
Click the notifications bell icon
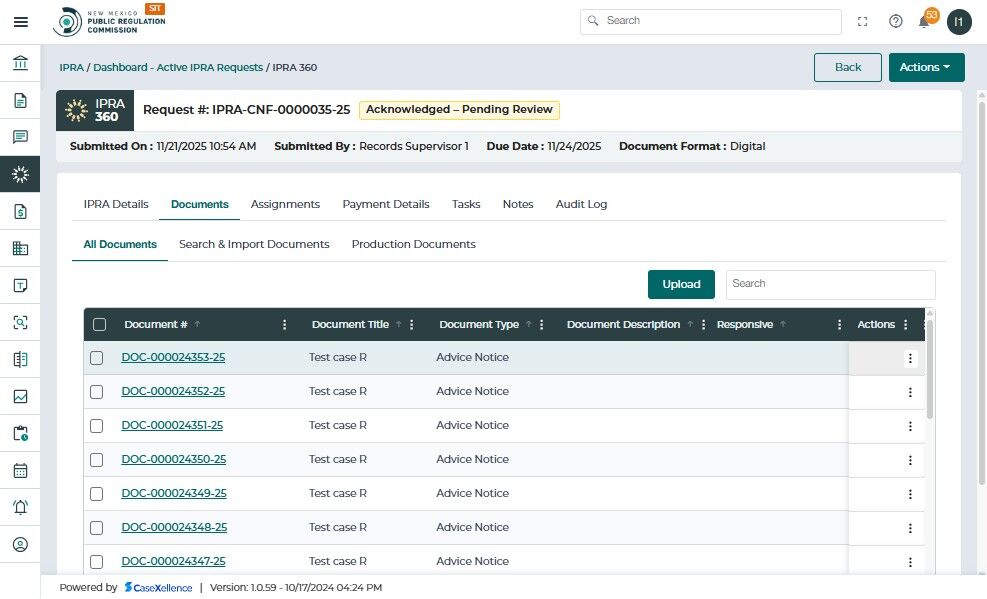click(x=924, y=21)
